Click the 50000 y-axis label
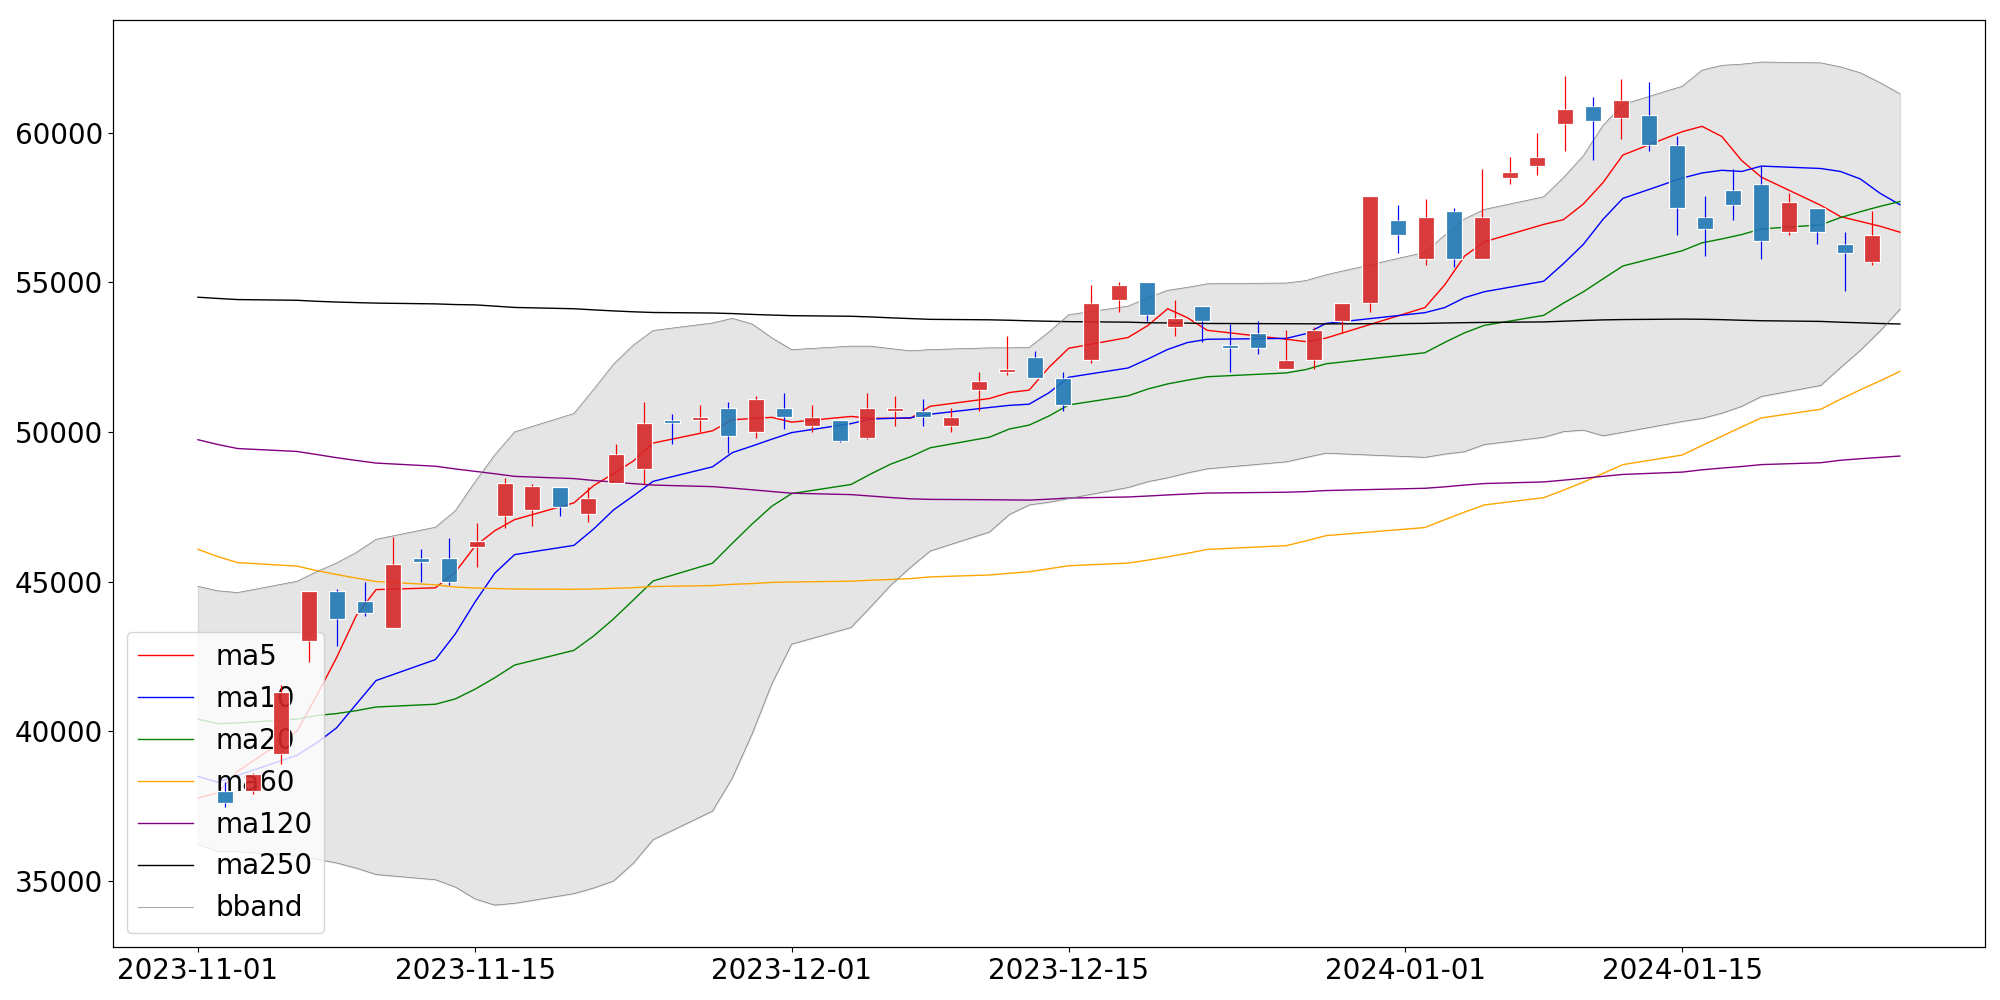 pyautogui.click(x=59, y=433)
